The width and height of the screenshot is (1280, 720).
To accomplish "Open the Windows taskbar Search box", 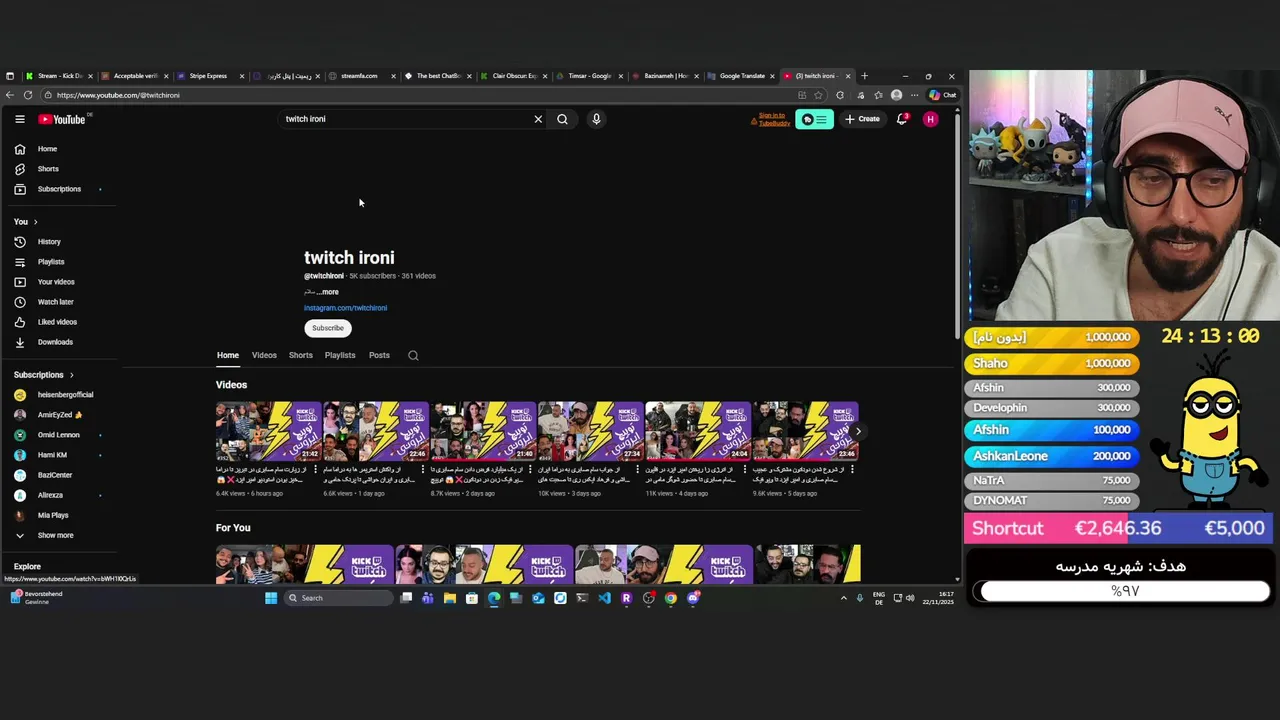I will pyautogui.click(x=339, y=598).
